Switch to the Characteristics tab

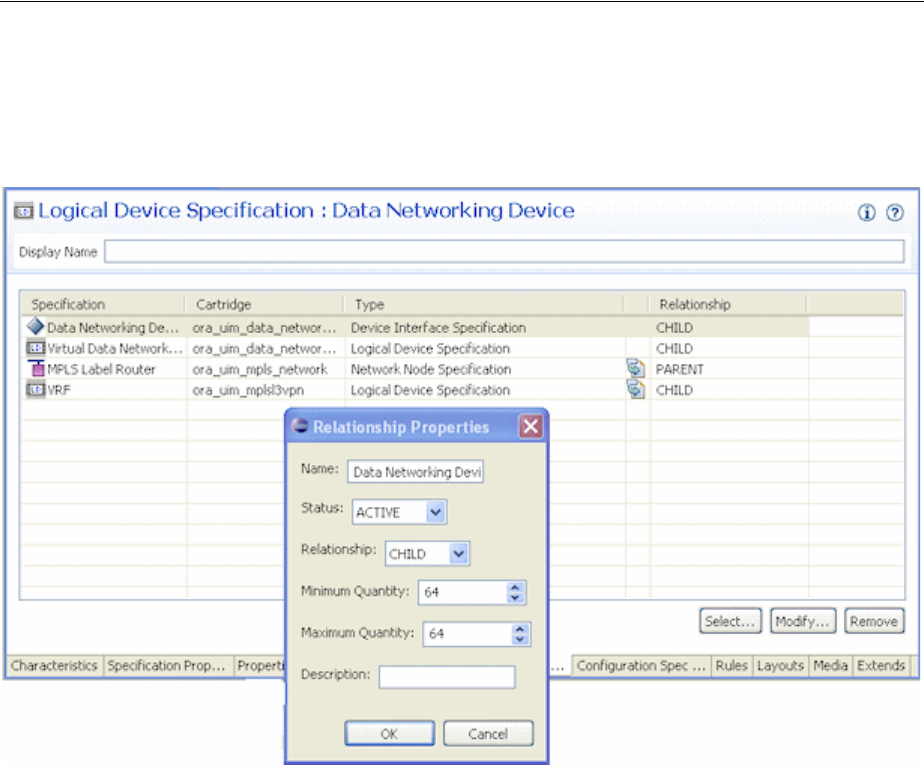click(55, 665)
